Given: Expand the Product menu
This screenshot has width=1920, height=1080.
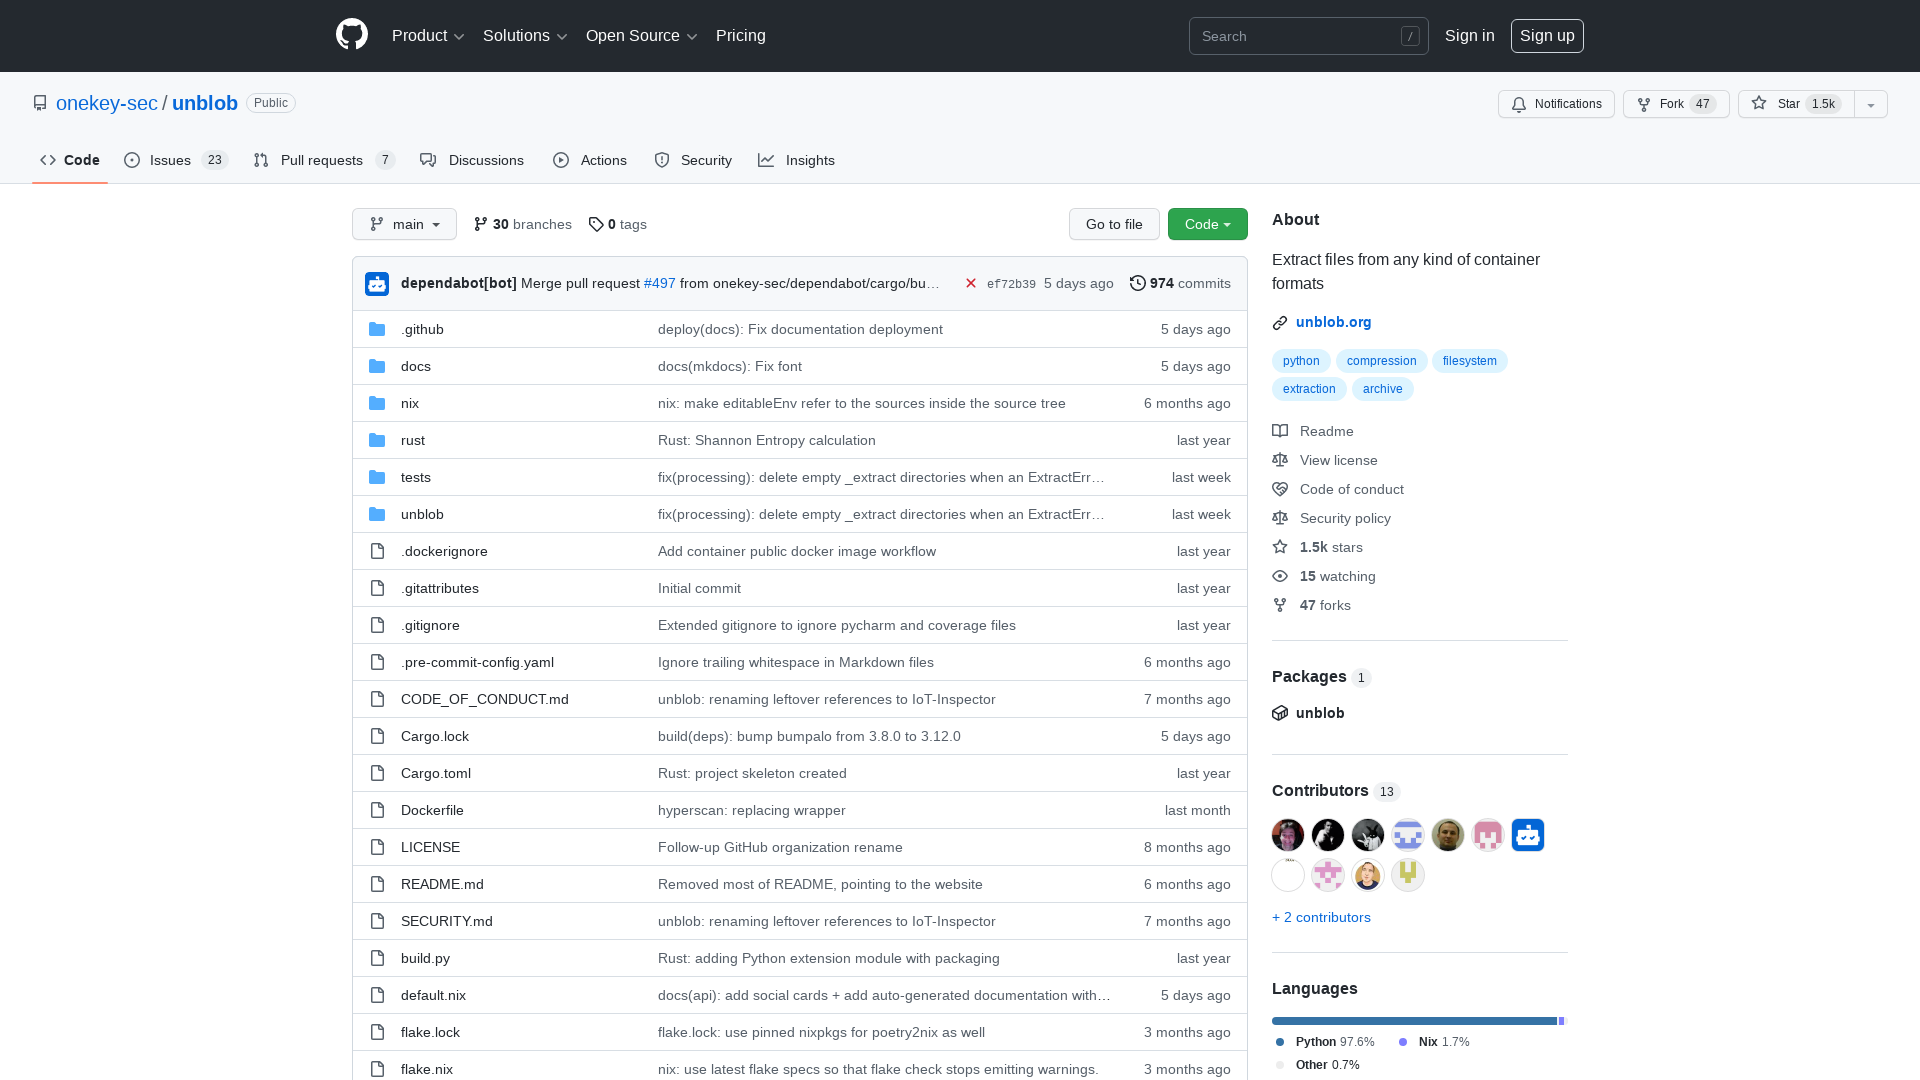Looking at the screenshot, I should (428, 36).
